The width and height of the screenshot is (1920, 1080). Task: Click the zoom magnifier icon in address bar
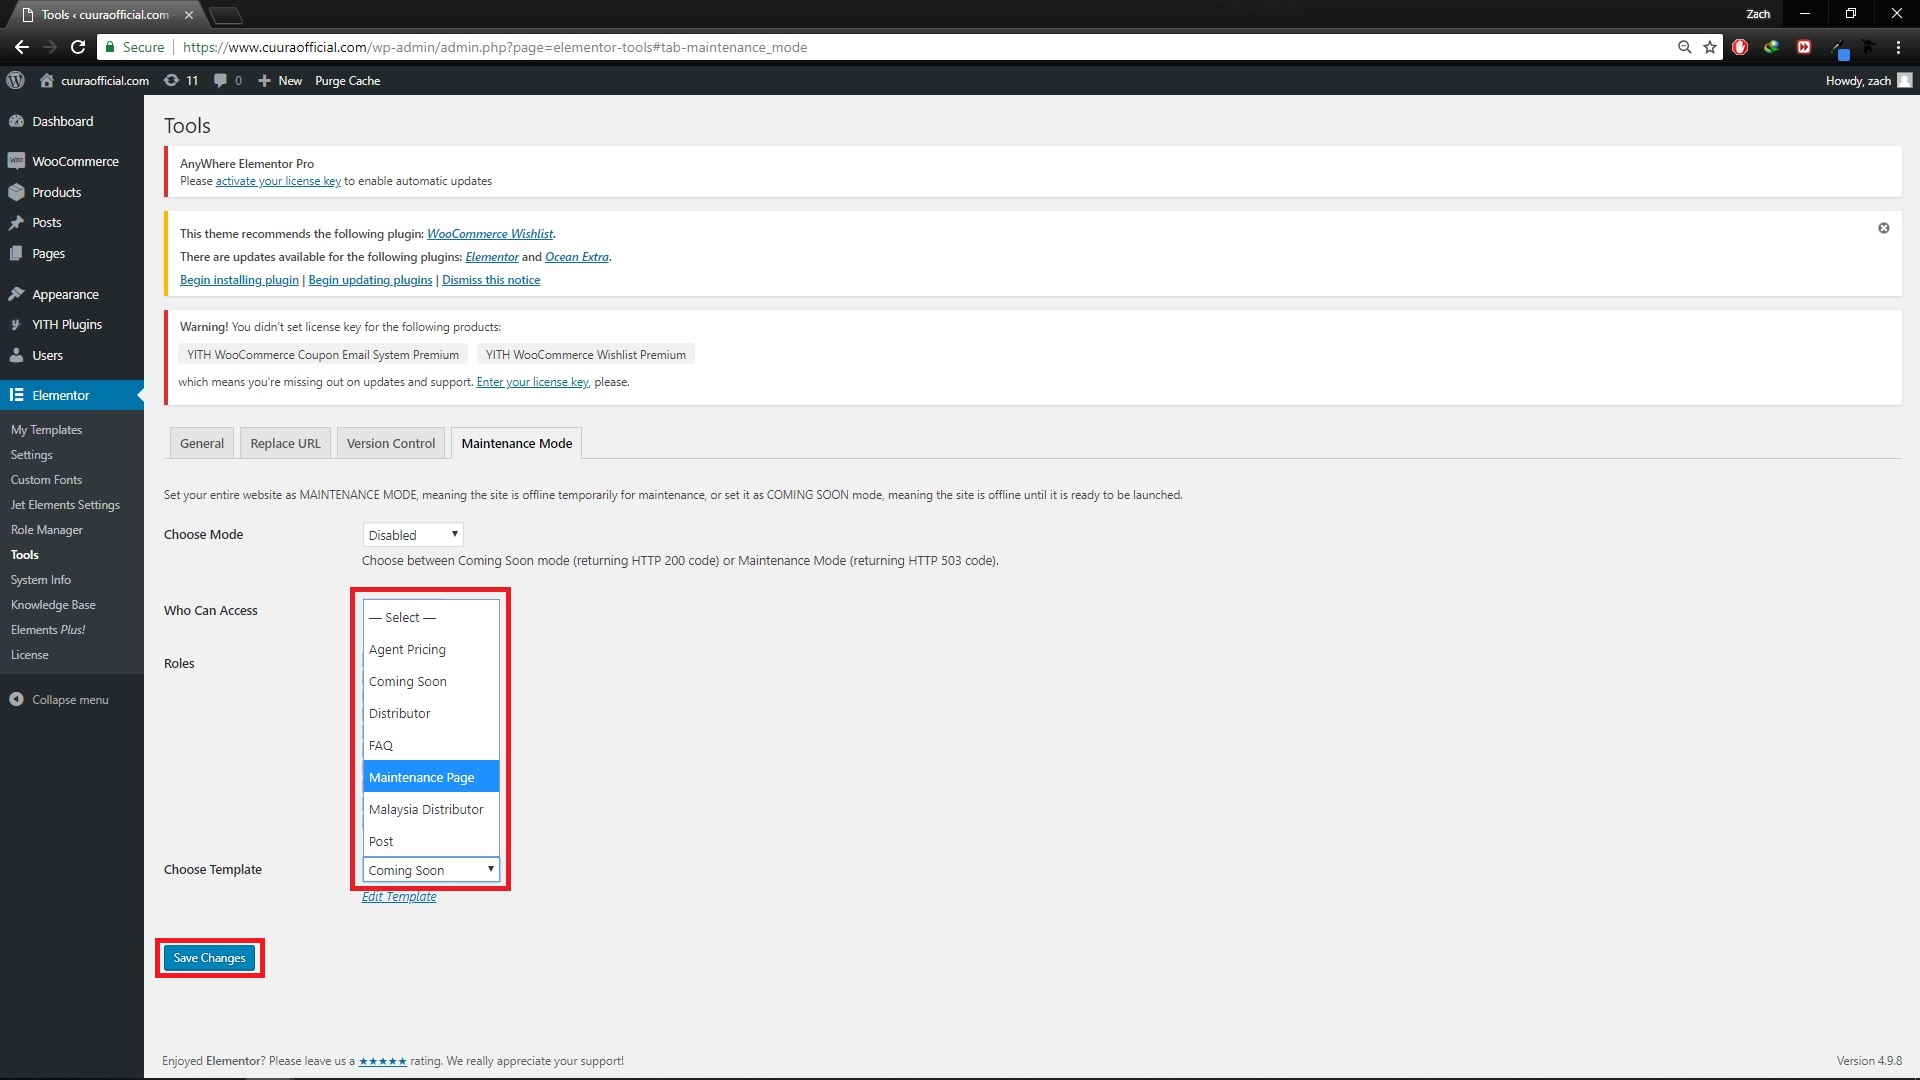[x=1684, y=47]
